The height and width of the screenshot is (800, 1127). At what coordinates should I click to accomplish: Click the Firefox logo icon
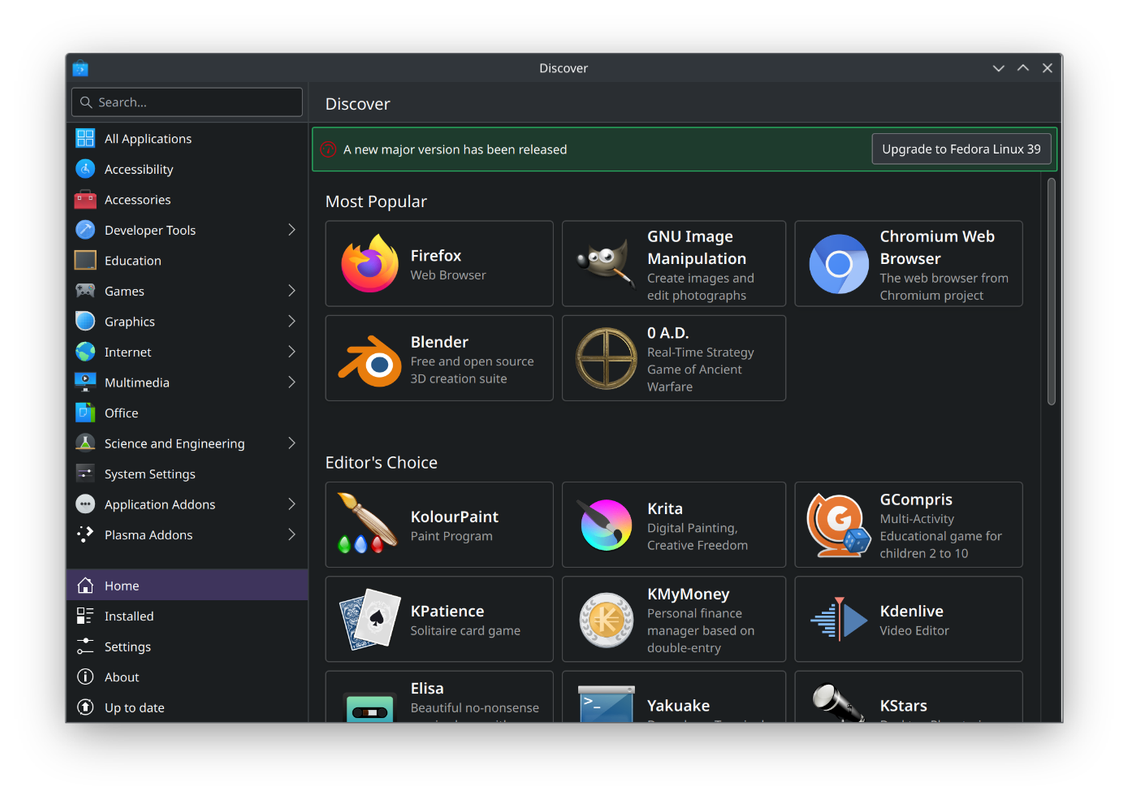(369, 264)
